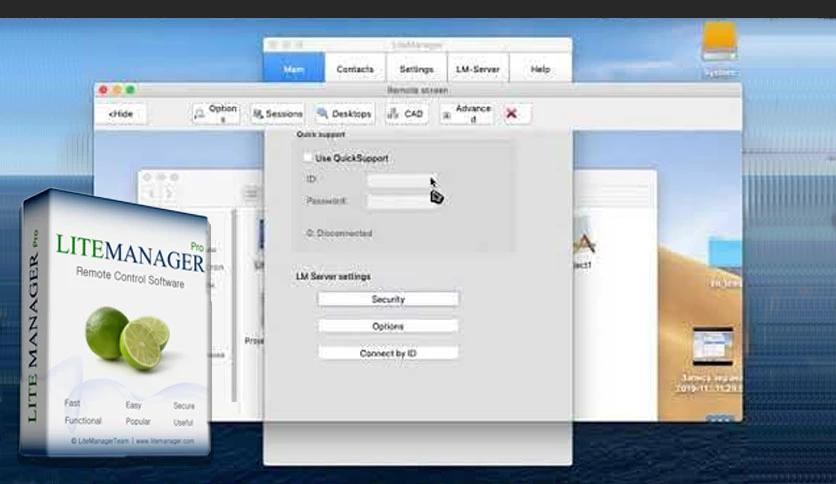
Task: Open the Settings tab
Action: click(x=416, y=69)
